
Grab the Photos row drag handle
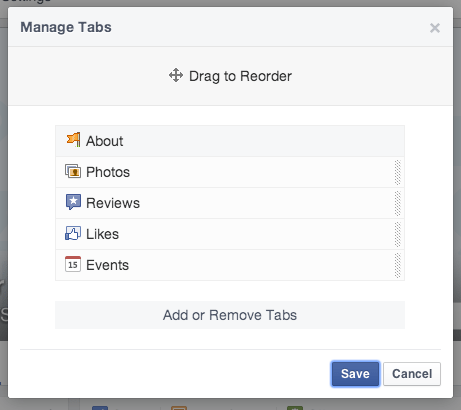coord(397,172)
